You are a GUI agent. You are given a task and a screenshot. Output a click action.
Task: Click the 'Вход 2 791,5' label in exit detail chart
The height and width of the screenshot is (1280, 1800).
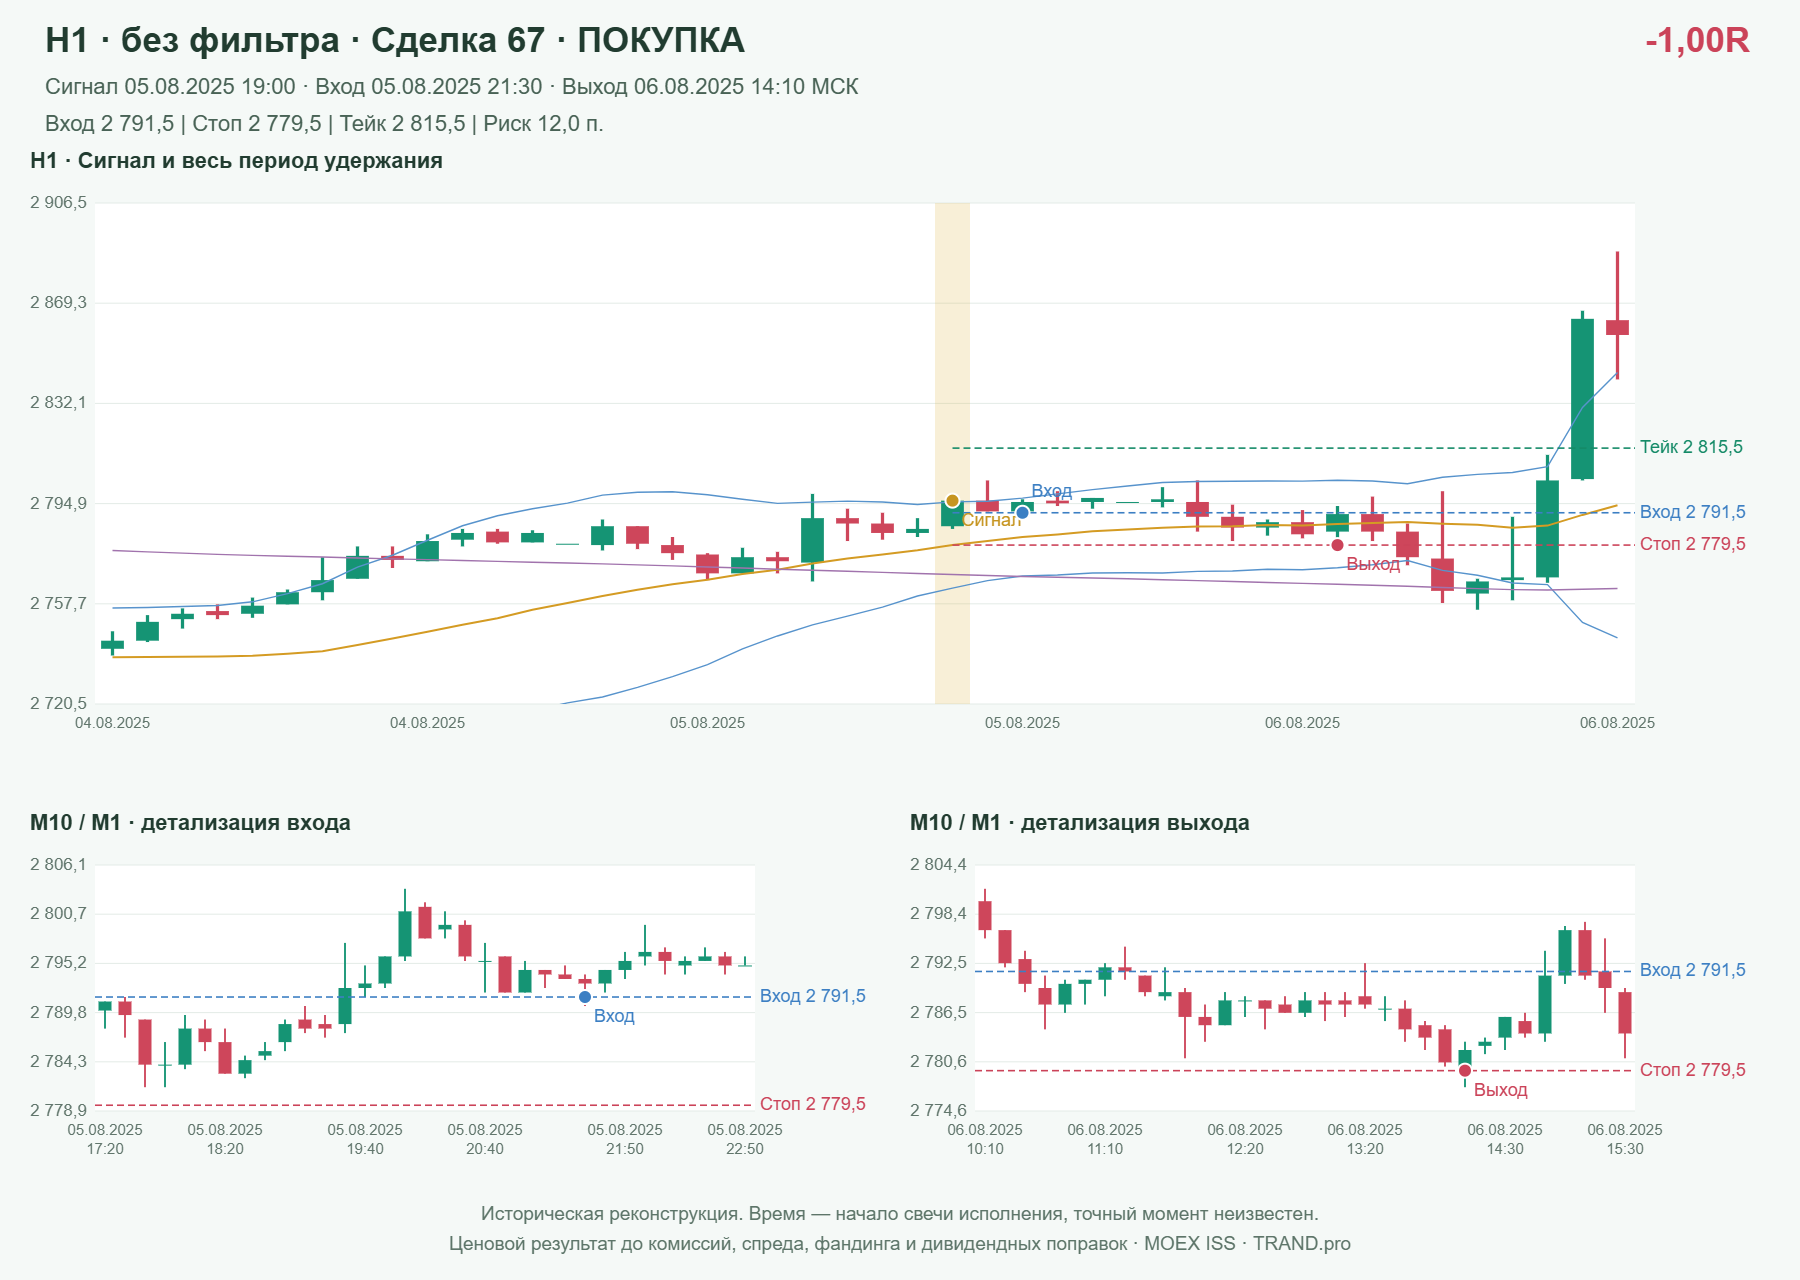click(x=1693, y=970)
